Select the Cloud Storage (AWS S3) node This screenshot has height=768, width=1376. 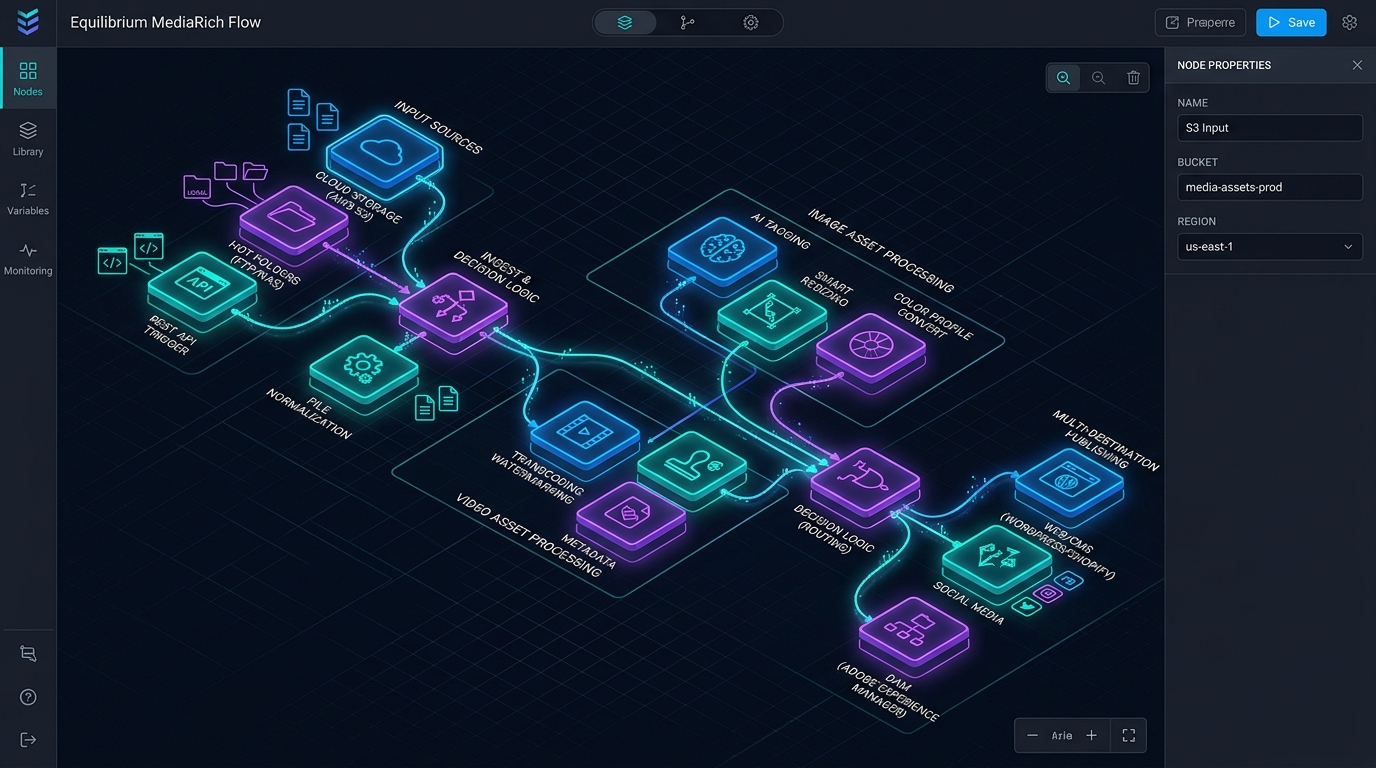pyautogui.click(x=385, y=151)
